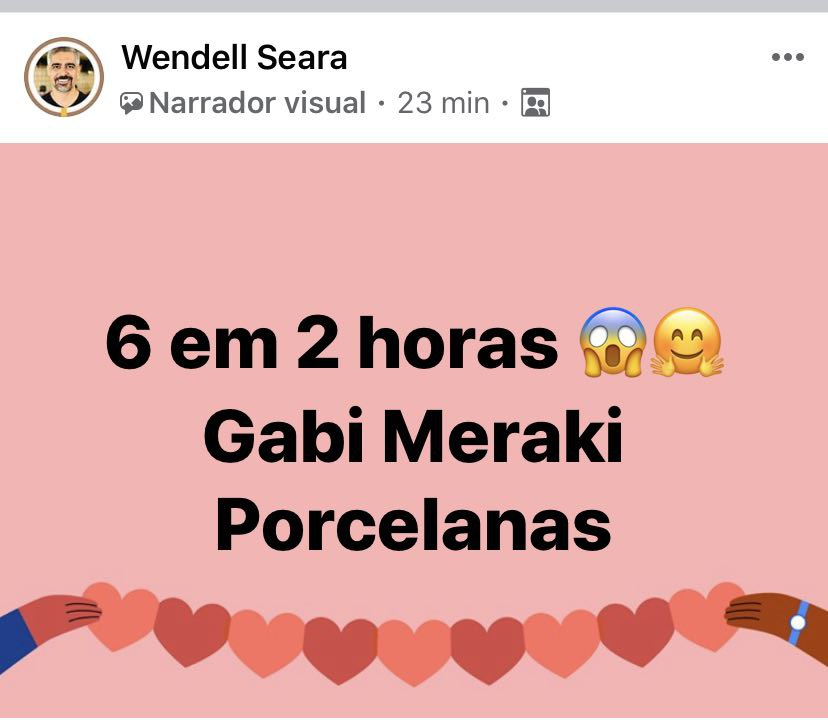This screenshot has height=725, width=828.
Task: Click the Narrador visual badge icon
Action: point(131,103)
